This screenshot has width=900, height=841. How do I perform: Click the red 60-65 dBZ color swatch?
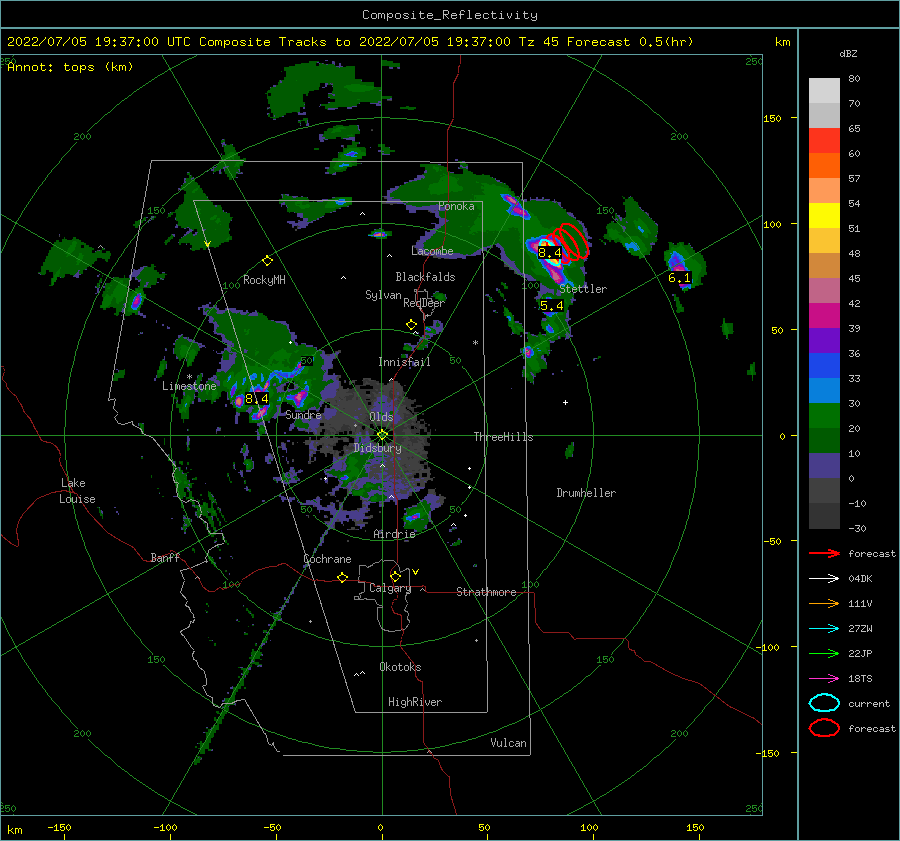pos(824,141)
